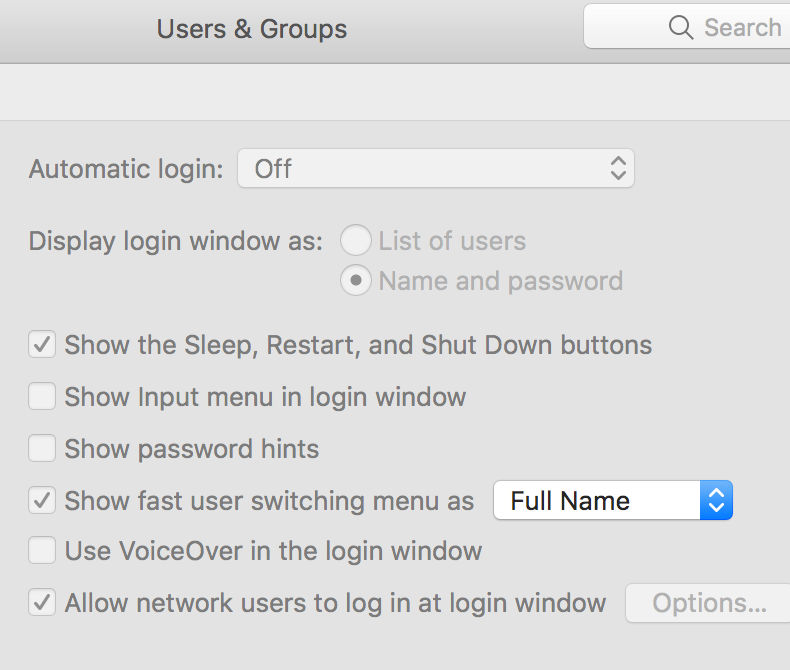The height and width of the screenshot is (670, 790).
Task: Tick the Show password hints checkbox
Action: tap(42, 448)
